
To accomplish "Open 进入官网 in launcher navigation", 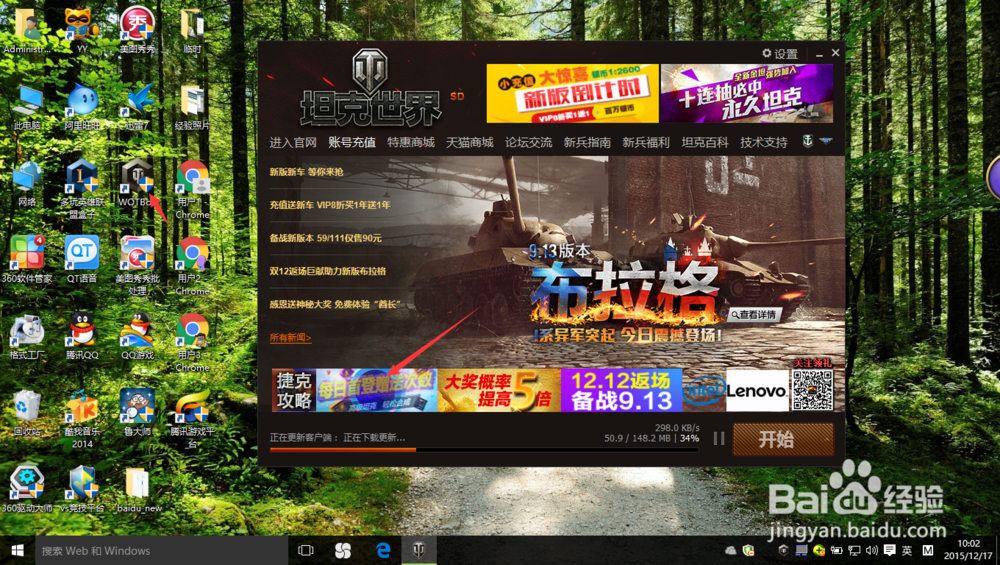I will point(293,142).
